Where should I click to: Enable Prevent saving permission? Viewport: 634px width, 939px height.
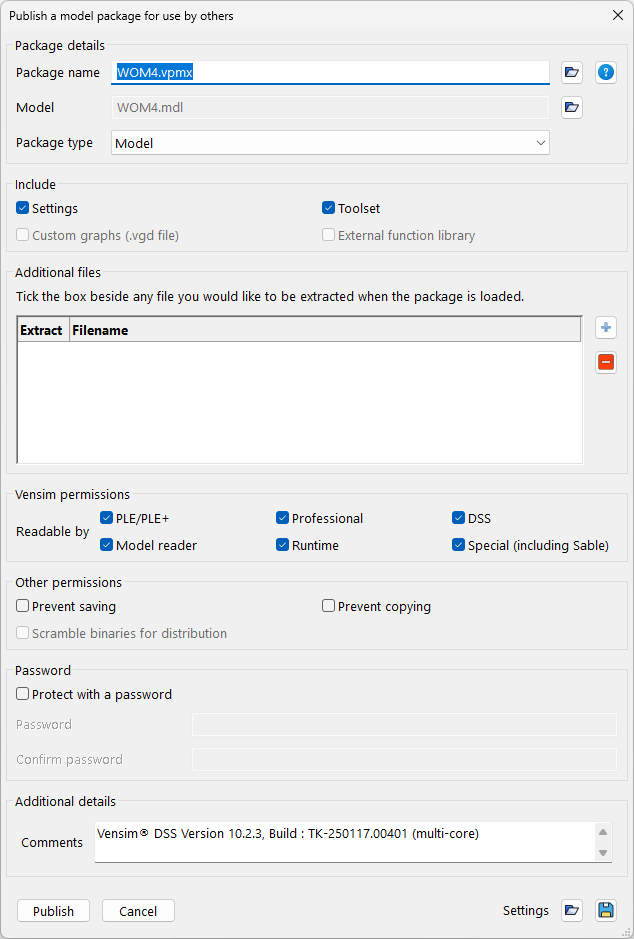tap(23, 606)
